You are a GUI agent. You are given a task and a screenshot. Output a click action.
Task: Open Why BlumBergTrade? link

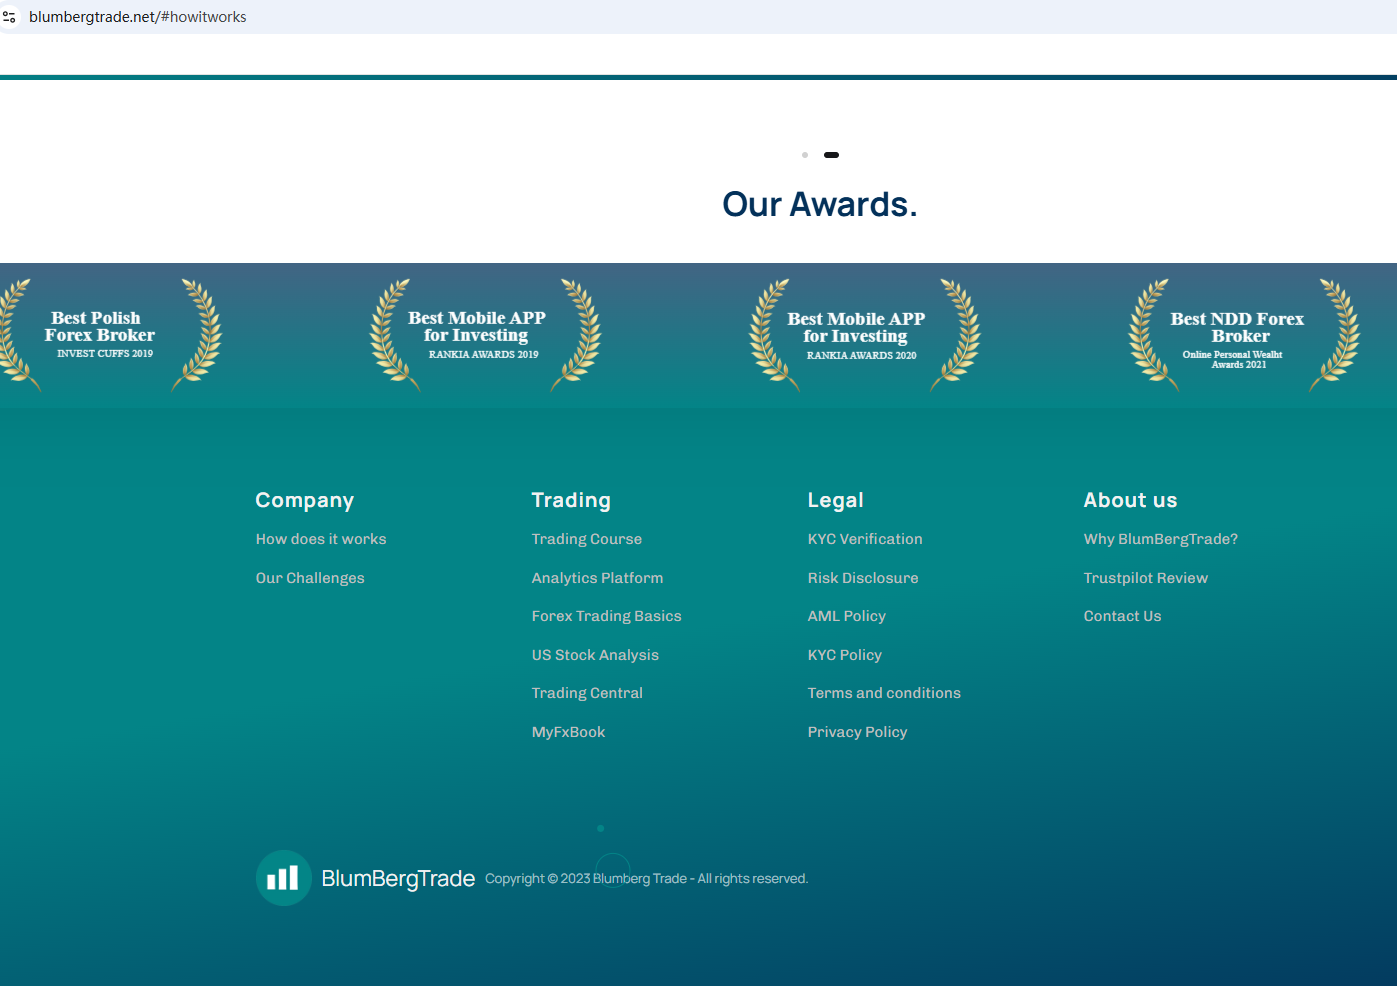pos(1161,539)
